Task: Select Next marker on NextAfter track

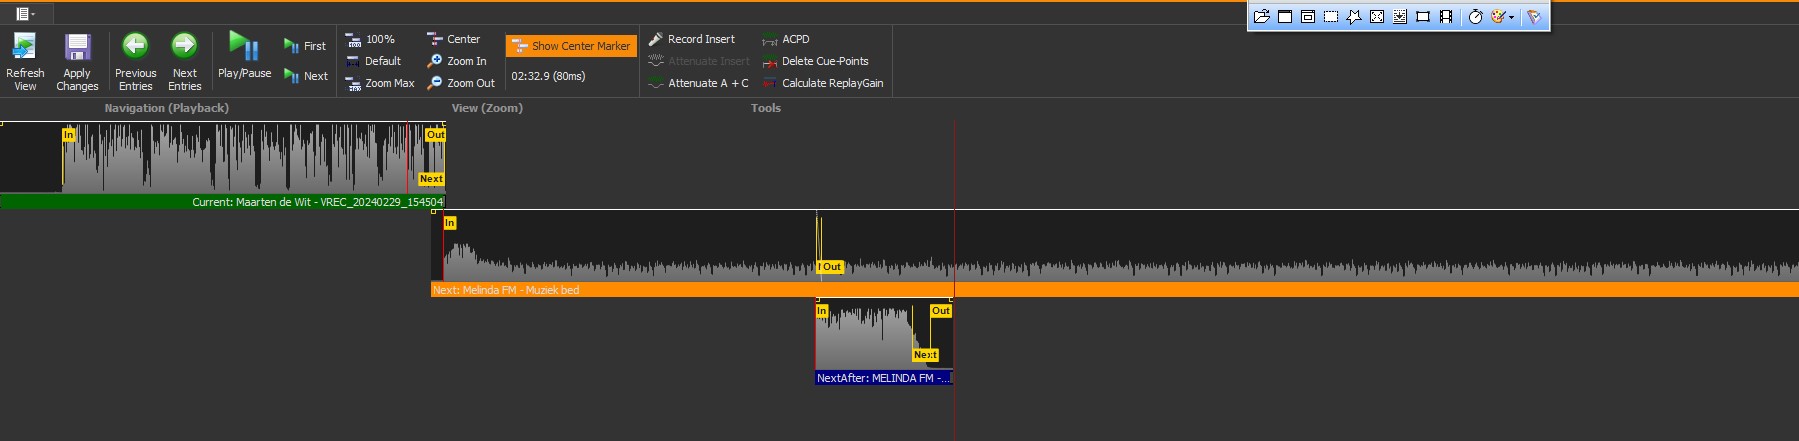Action: click(x=925, y=355)
